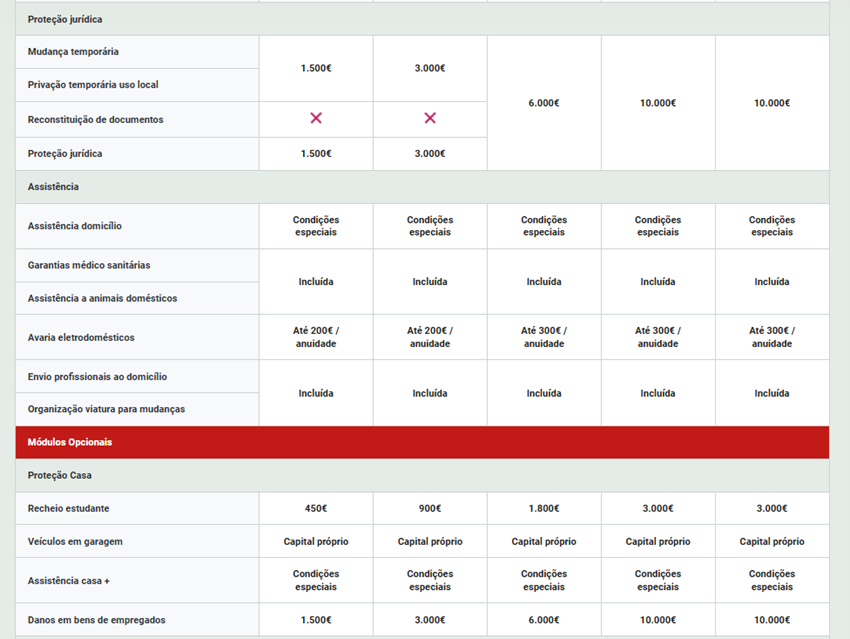Select Danos em bens de empregados label

(x=96, y=620)
